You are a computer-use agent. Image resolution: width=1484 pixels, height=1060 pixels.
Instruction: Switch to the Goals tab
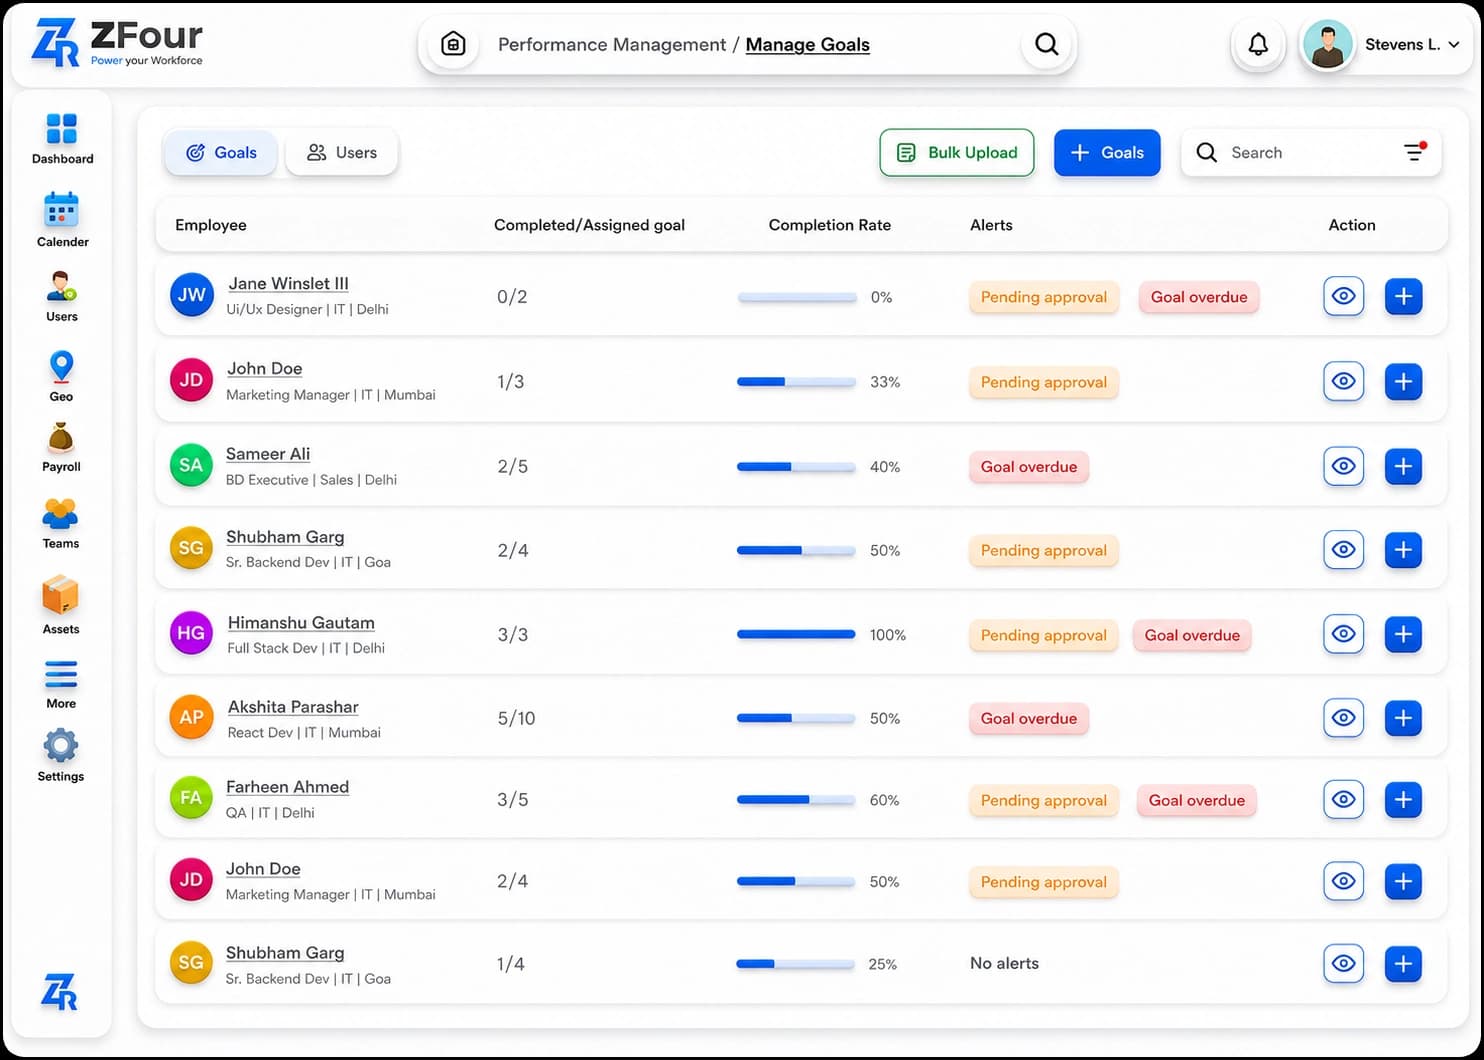pyautogui.click(x=221, y=152)
